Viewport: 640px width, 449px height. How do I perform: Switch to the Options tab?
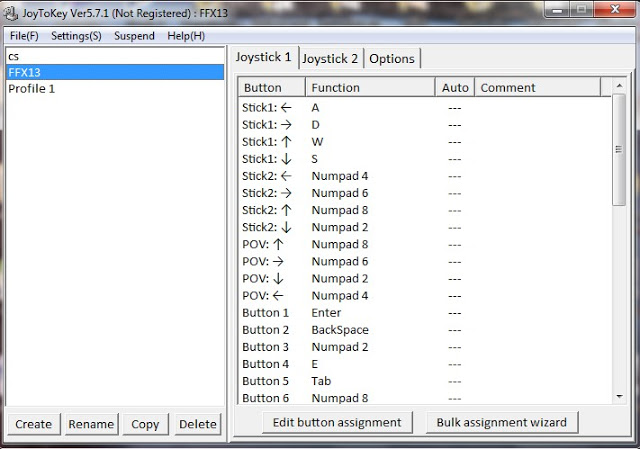(x=392, y=58)
